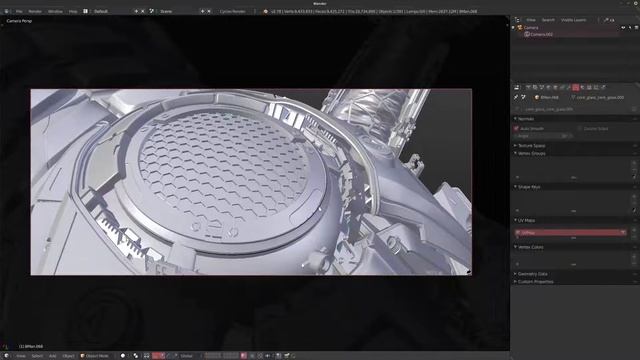The image size is (640, 360).
Task: Click the outliner editor type icon
Action: [x=517, y=20]
